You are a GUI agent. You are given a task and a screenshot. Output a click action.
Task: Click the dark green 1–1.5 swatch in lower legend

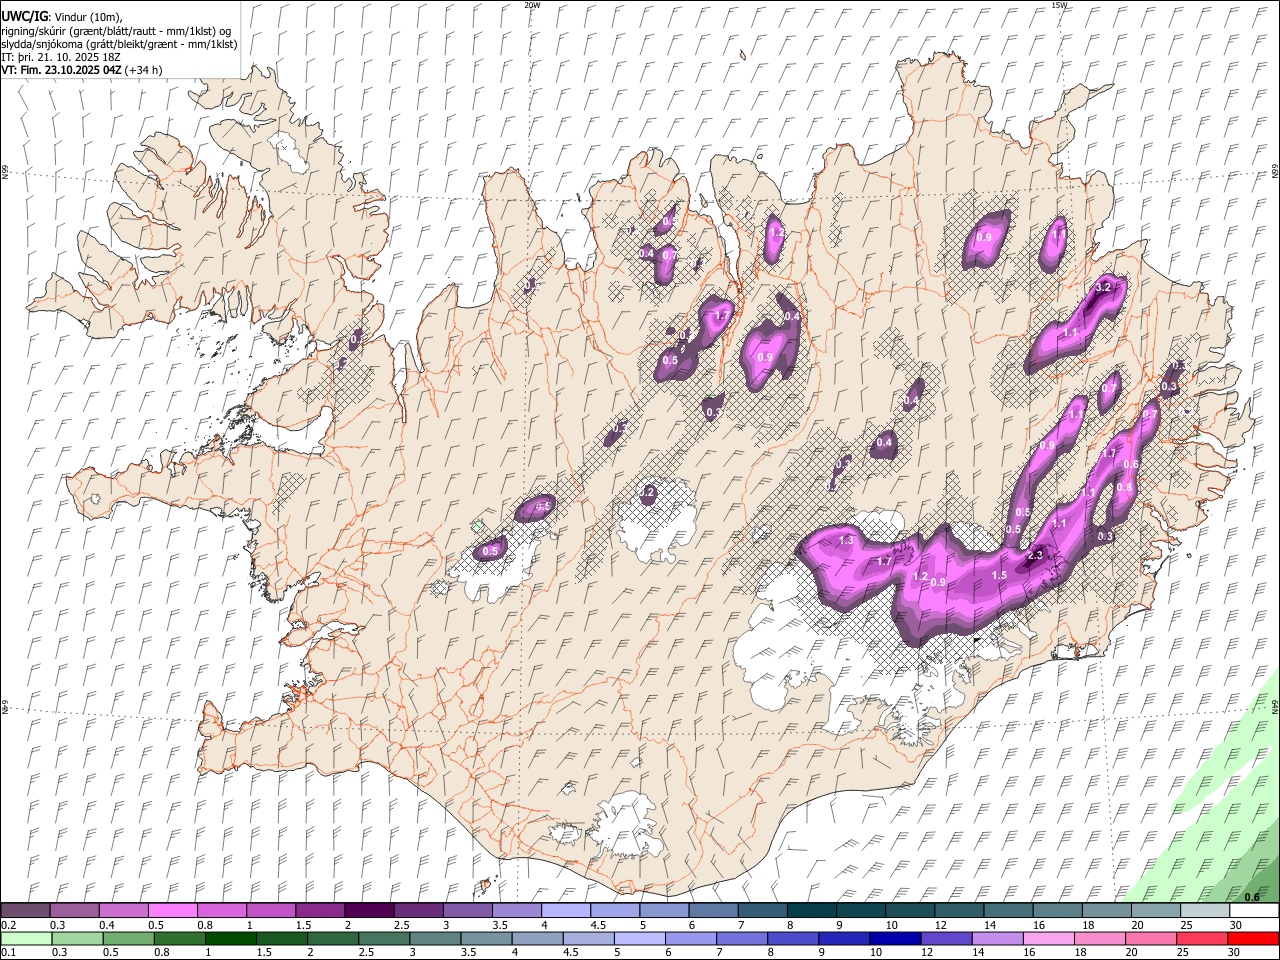[231, 939]
